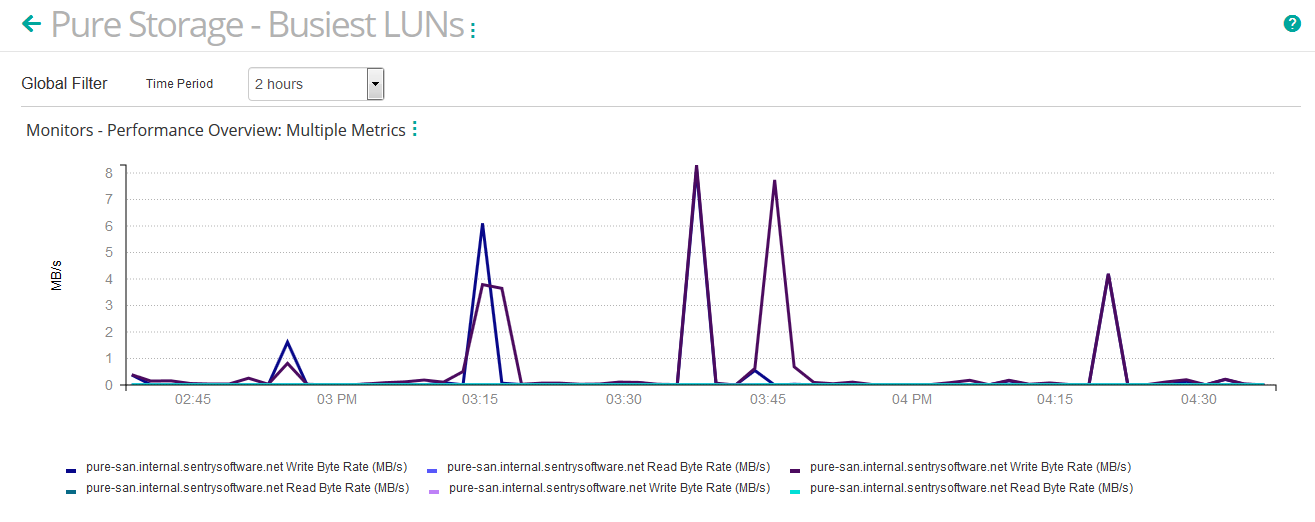The height and width of the screenshot is (522, 1315).
Task: Click the purple peak near 04:15 at 4 MB/s
Action: coord(1108,275)
